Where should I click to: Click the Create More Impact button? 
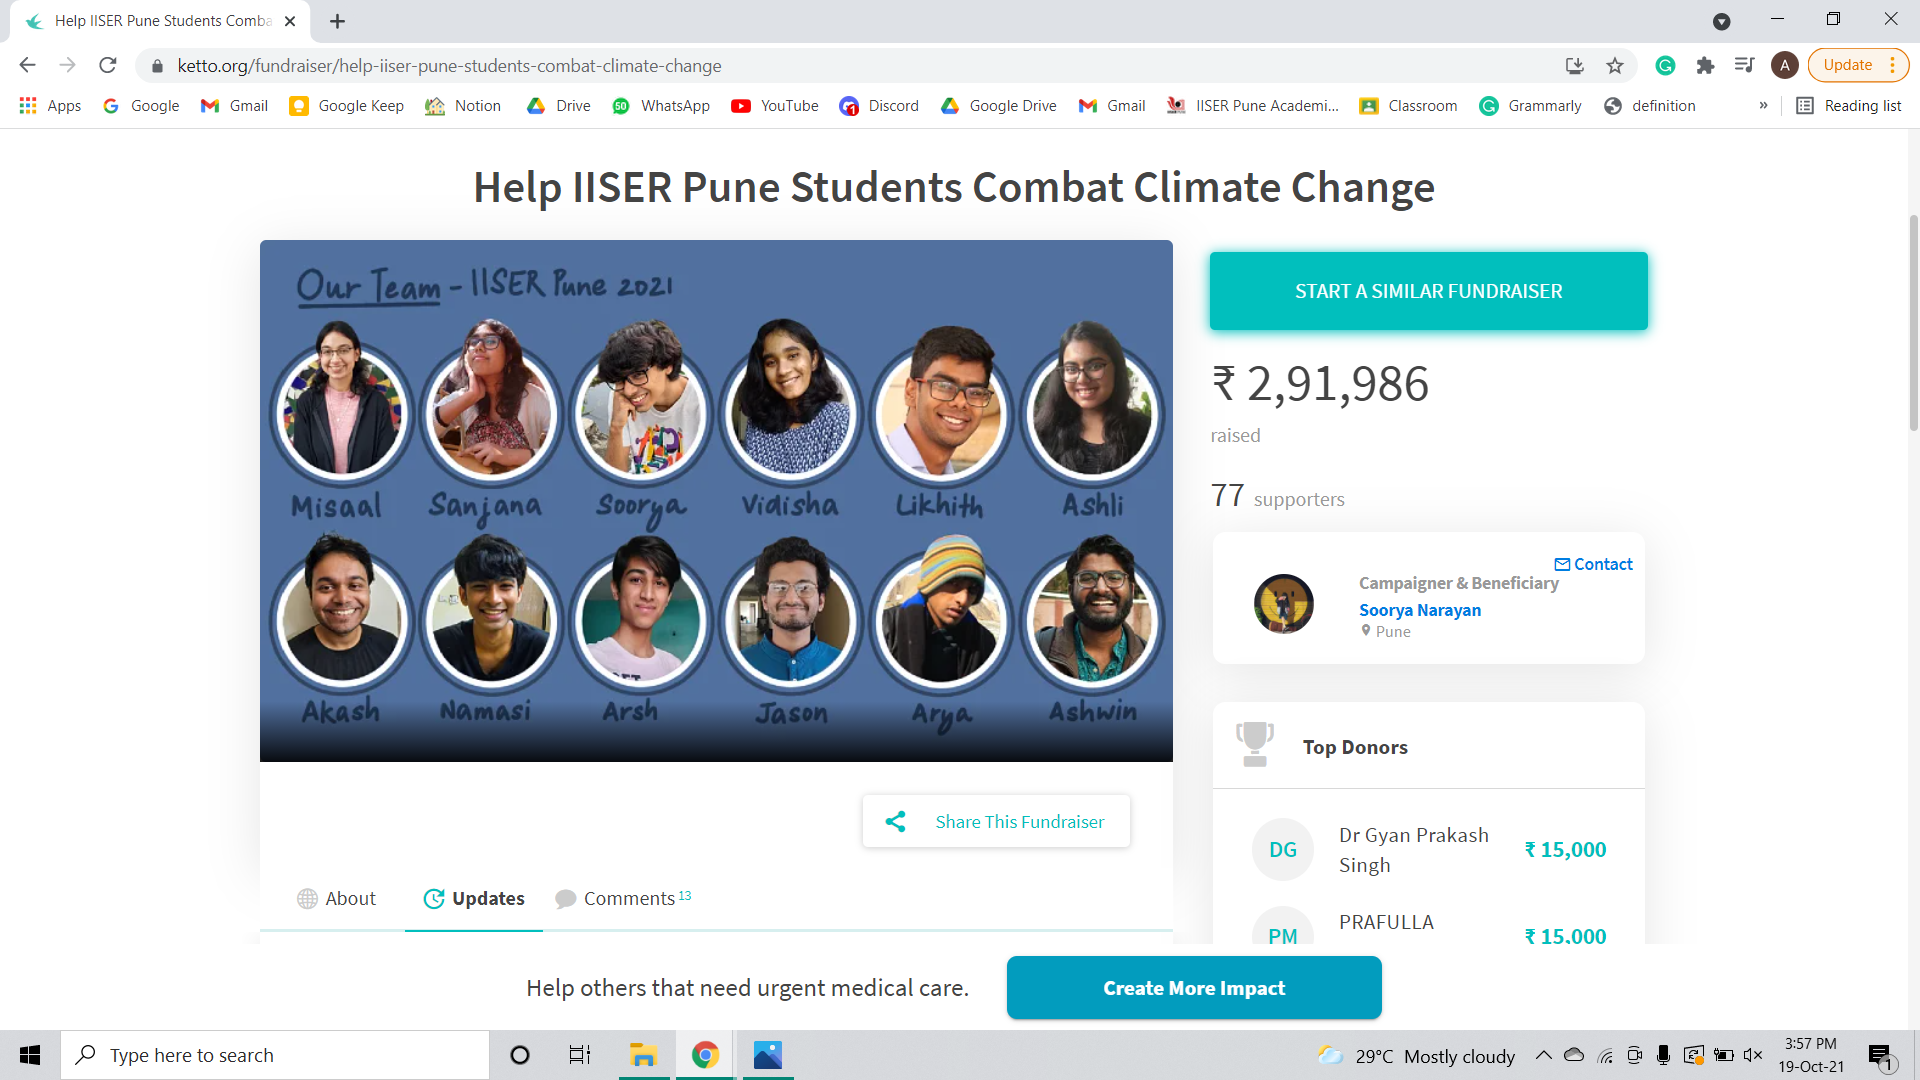[1194, 988]
